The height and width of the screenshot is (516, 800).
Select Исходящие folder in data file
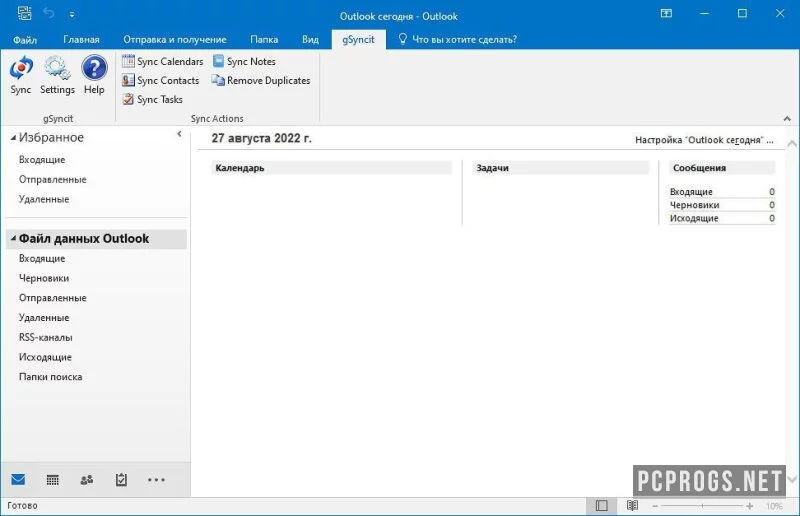coord(45,357)
